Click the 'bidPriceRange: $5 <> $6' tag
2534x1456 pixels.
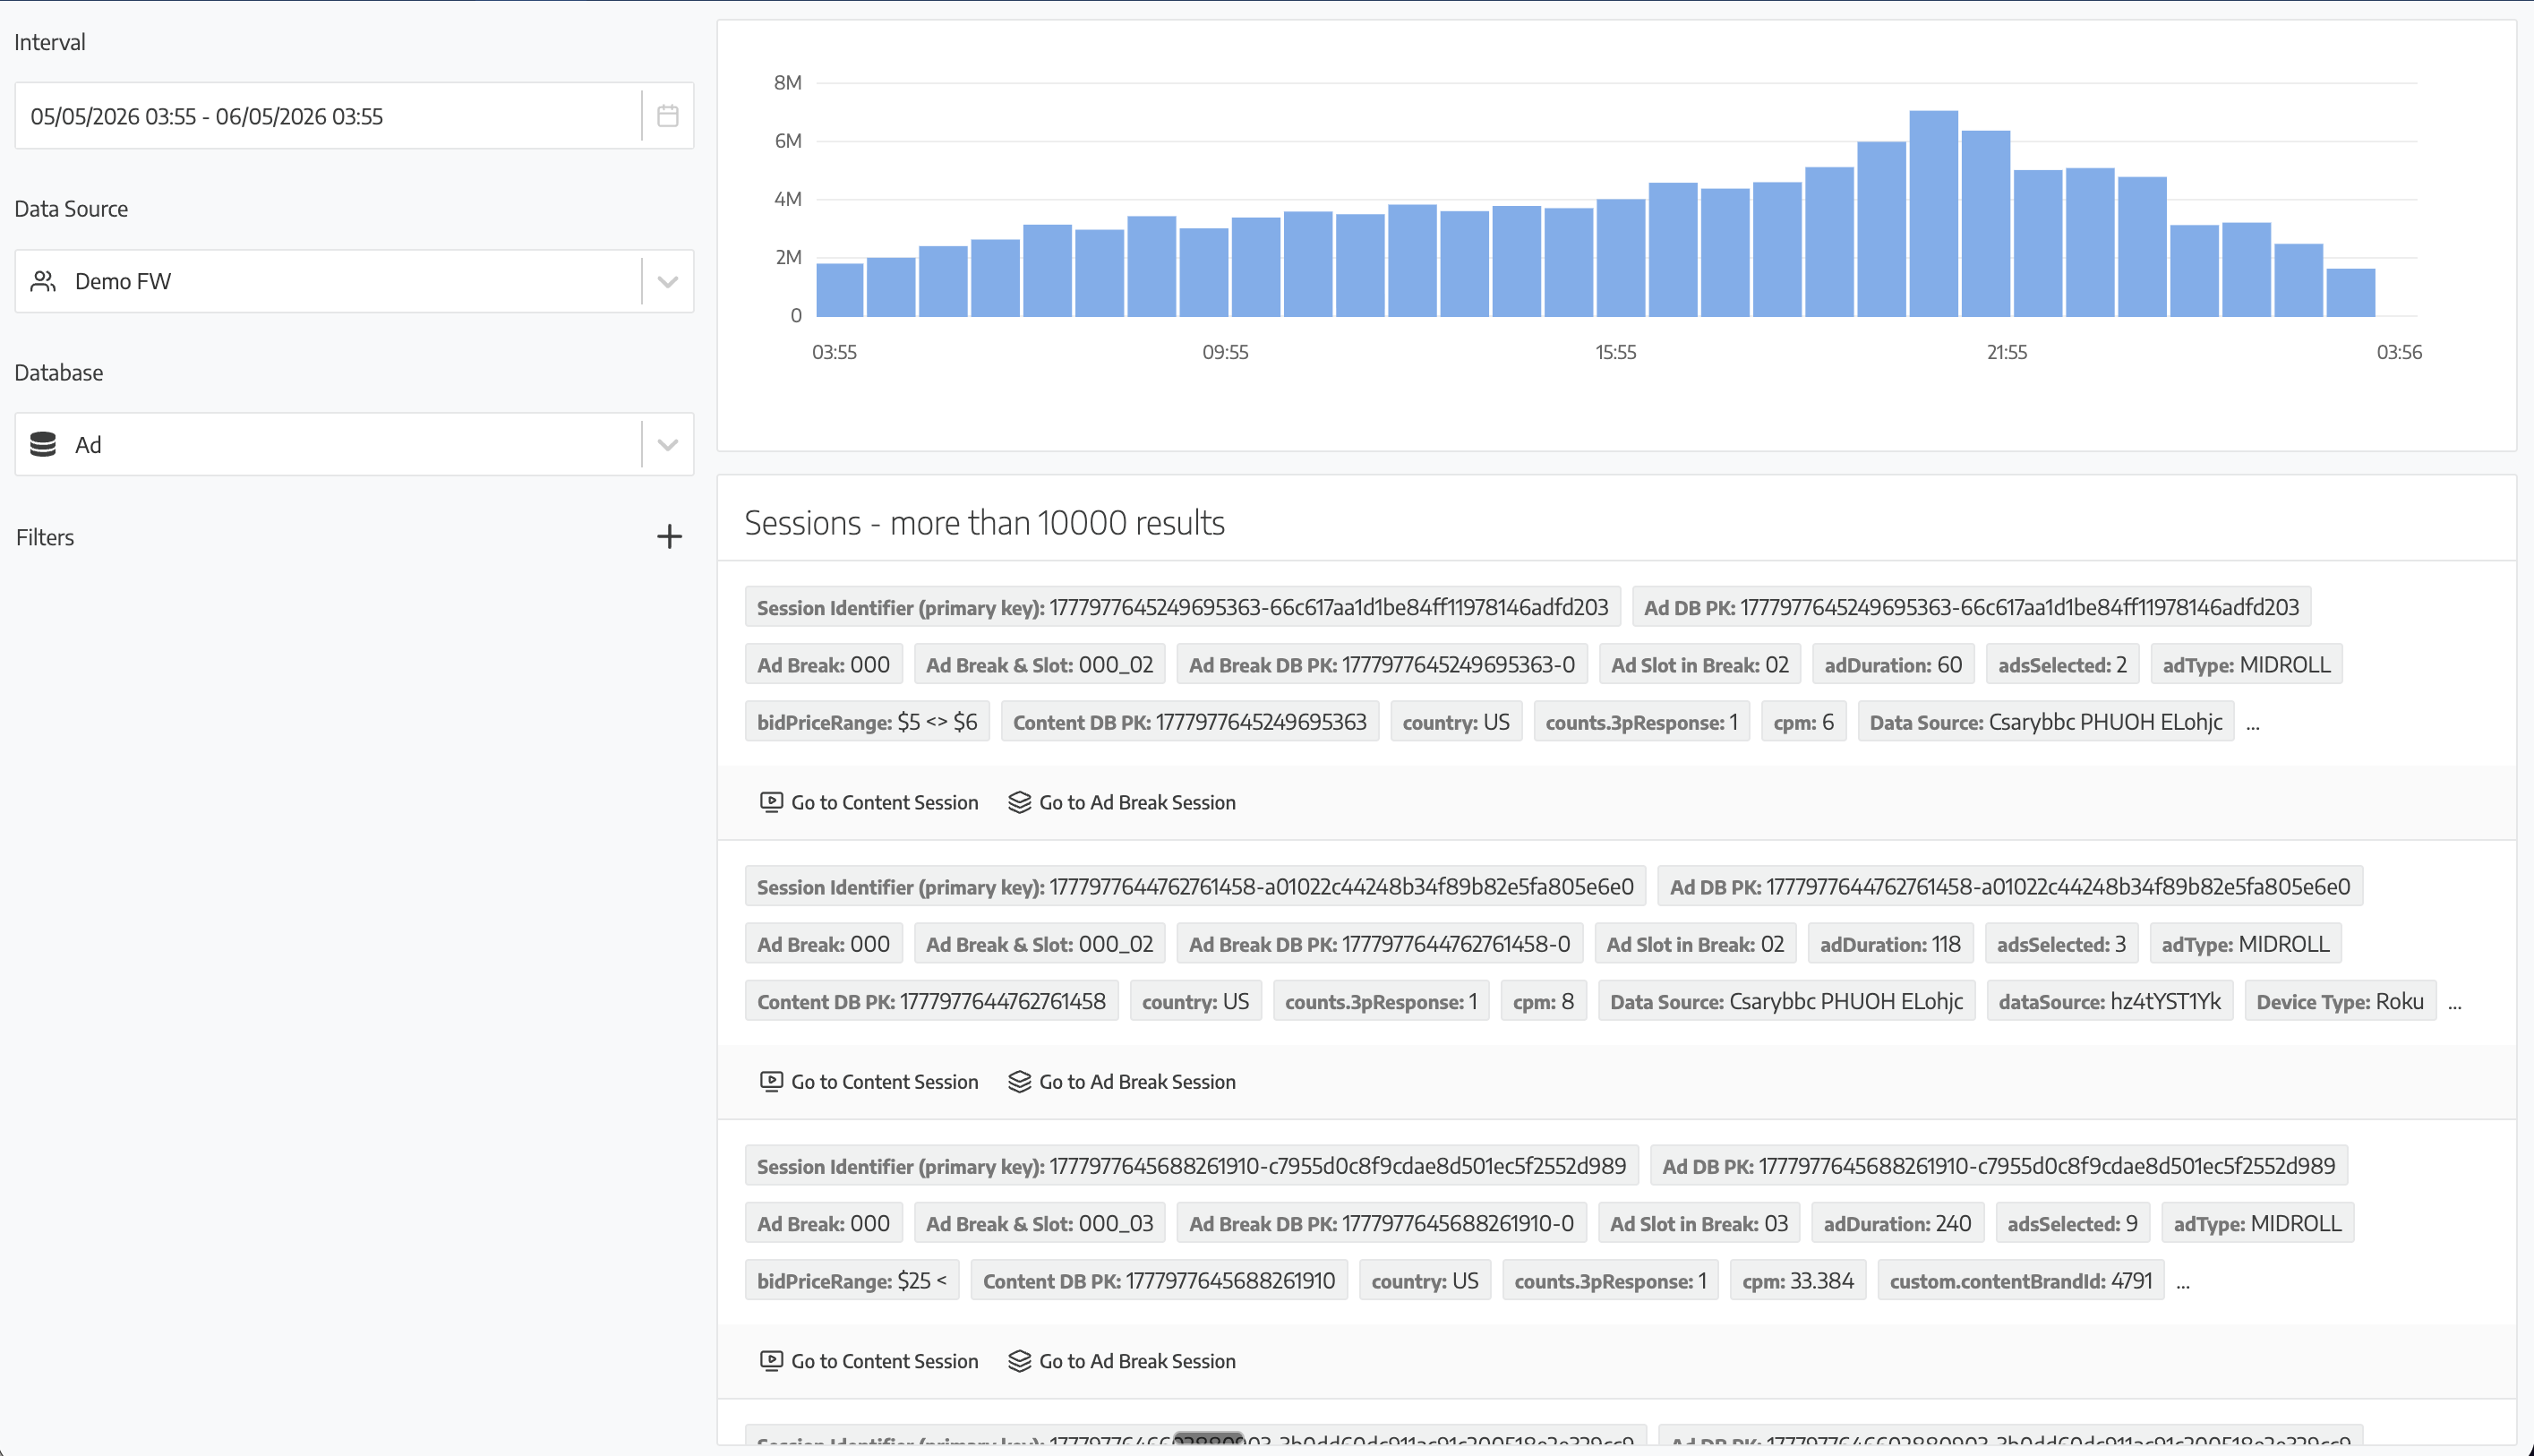pos(867,722)
